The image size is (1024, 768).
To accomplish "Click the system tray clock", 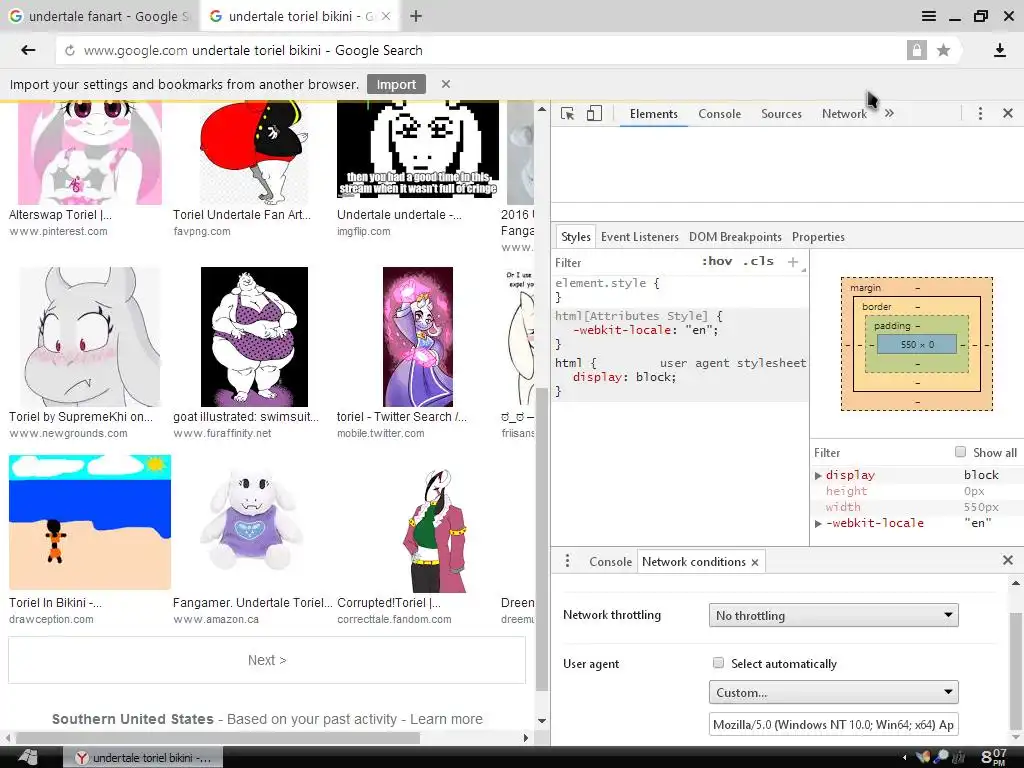I will (x=994, y=757).
